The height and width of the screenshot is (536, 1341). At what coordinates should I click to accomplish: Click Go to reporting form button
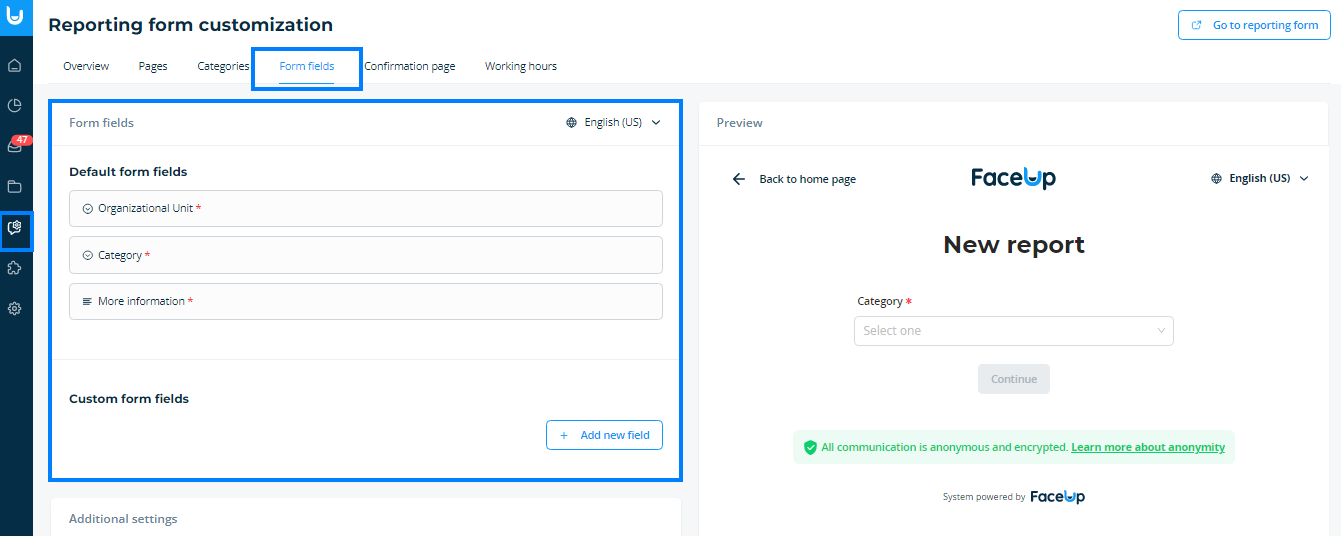[1254, 25]
